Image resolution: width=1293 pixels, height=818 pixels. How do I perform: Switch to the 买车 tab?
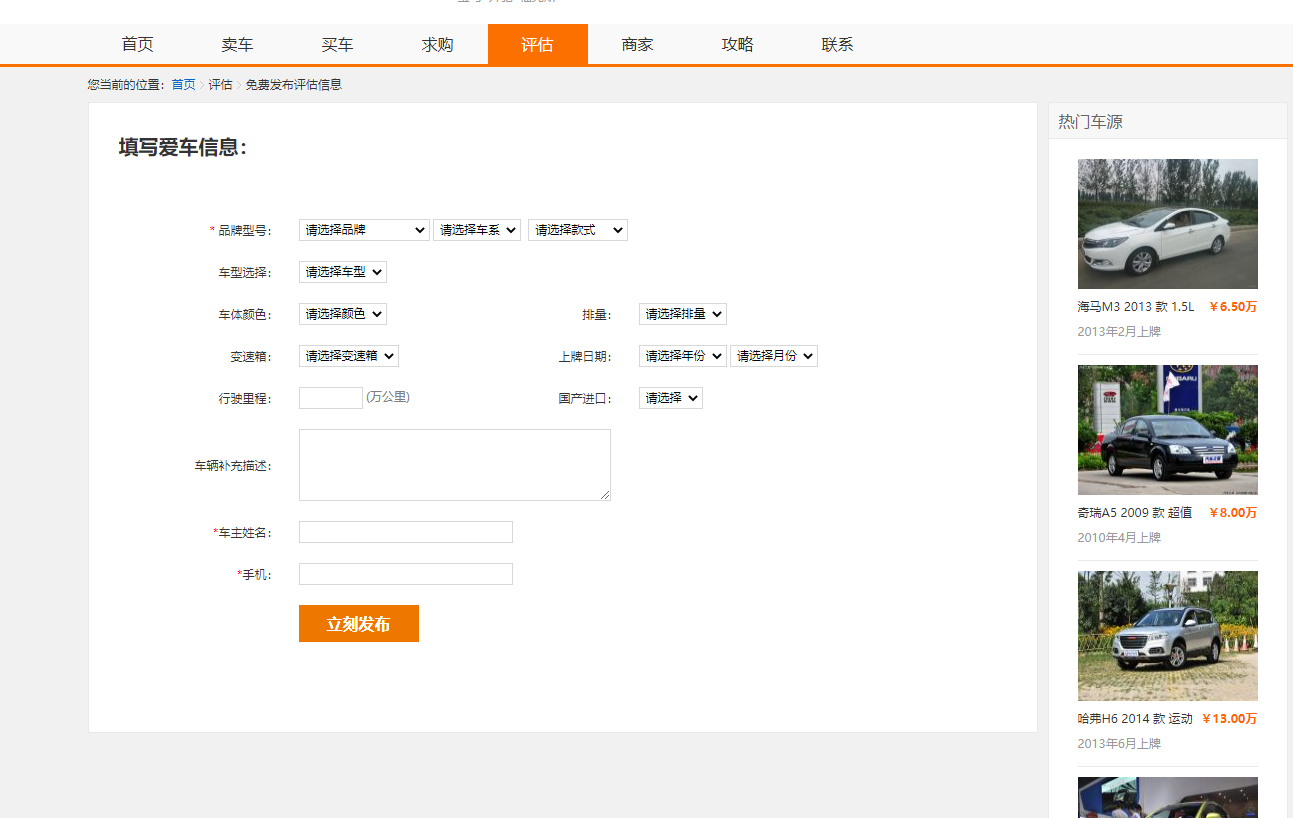pos(337,44)
